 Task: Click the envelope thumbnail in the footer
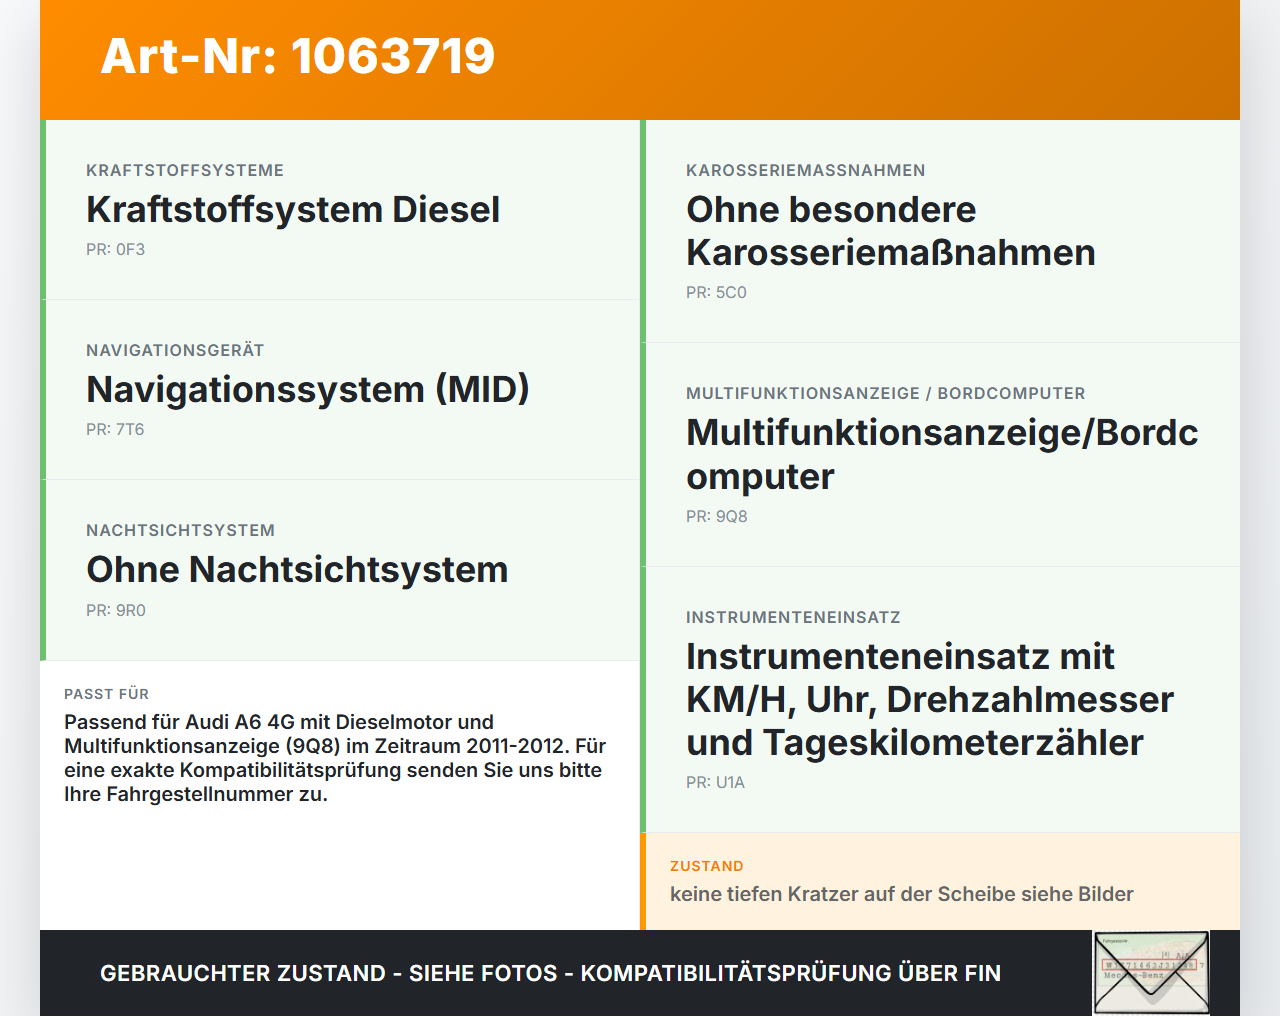click(1151, 973)
